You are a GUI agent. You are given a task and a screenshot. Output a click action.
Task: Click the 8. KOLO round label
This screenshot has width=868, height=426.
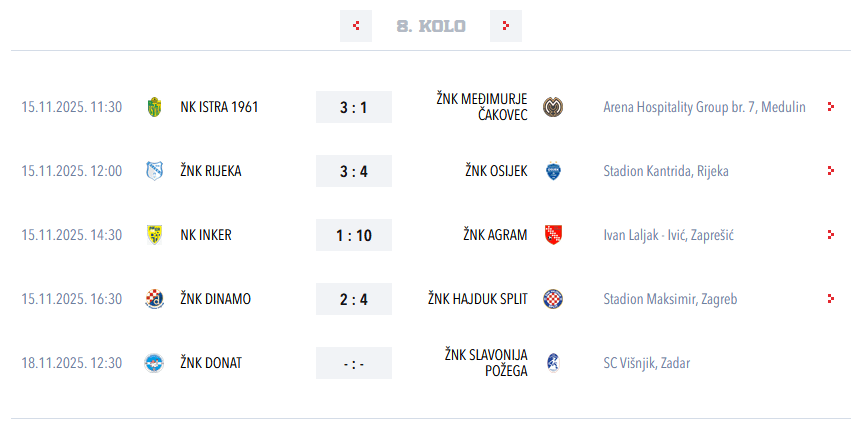(431, 26)
